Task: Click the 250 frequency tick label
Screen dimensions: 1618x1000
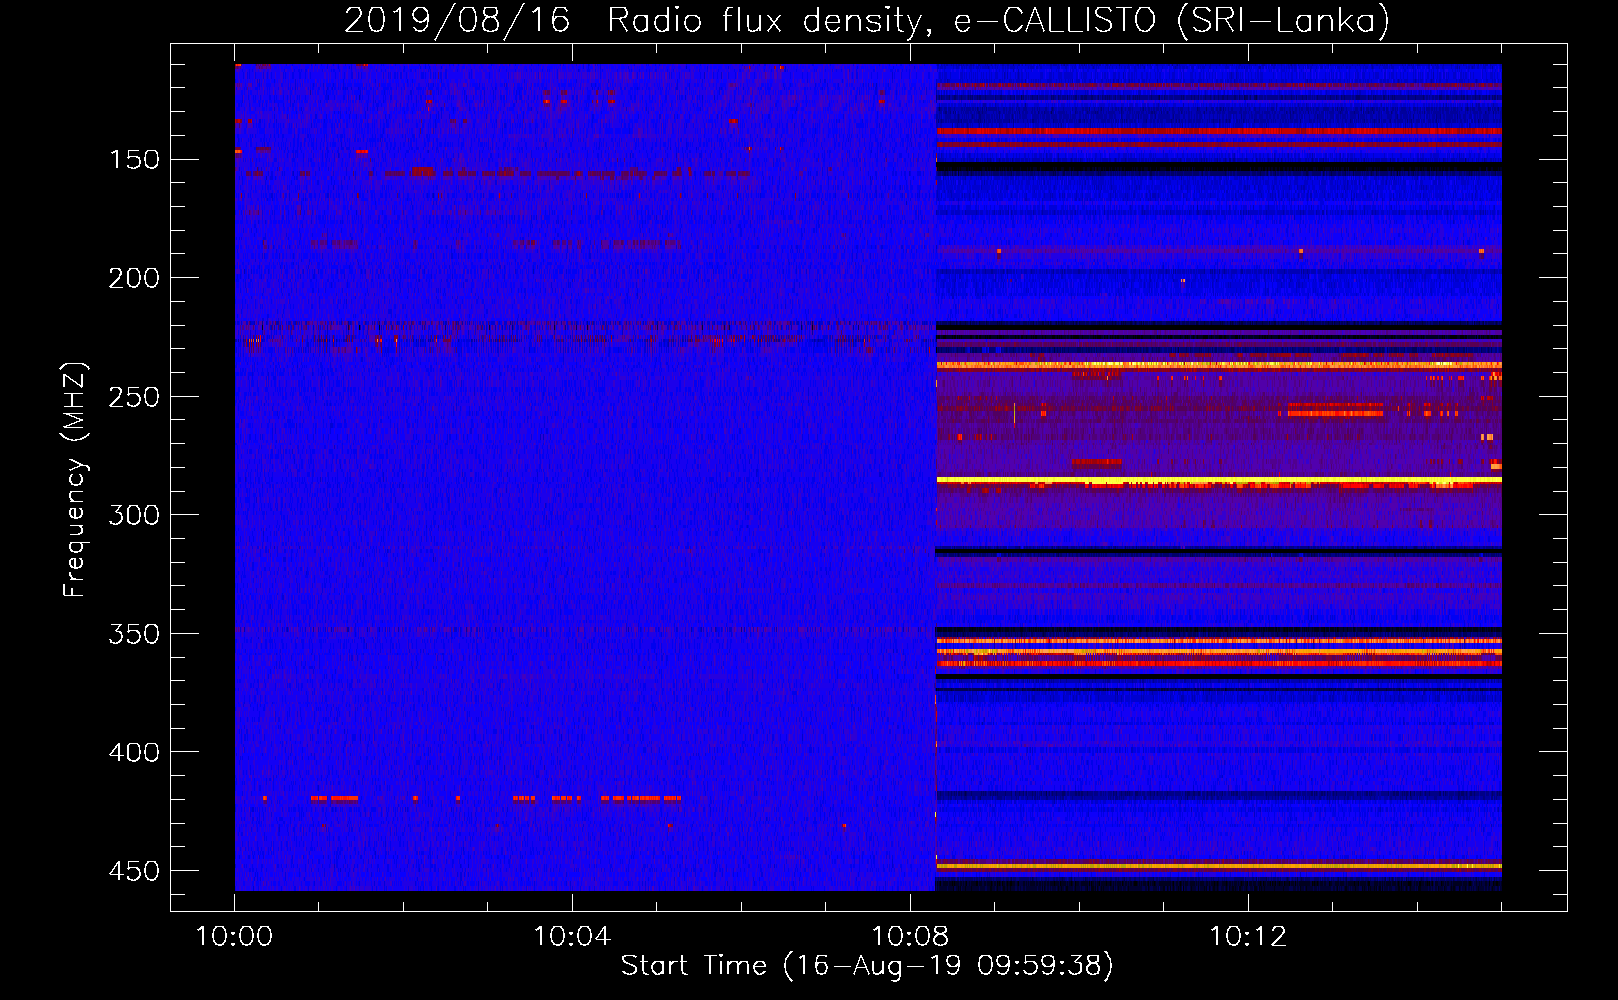Action: click(134, 397)
